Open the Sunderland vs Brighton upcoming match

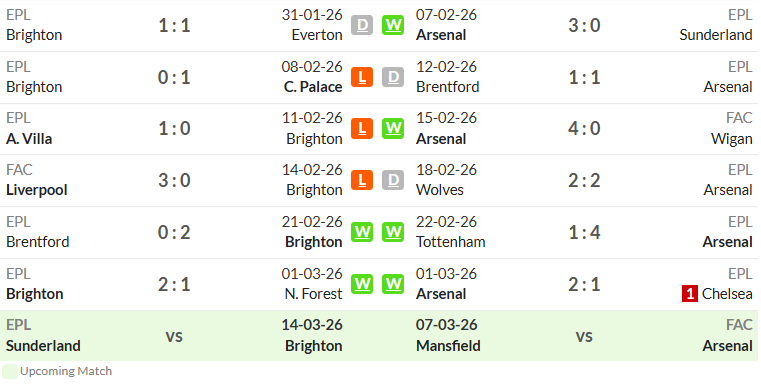click(190, 336)
